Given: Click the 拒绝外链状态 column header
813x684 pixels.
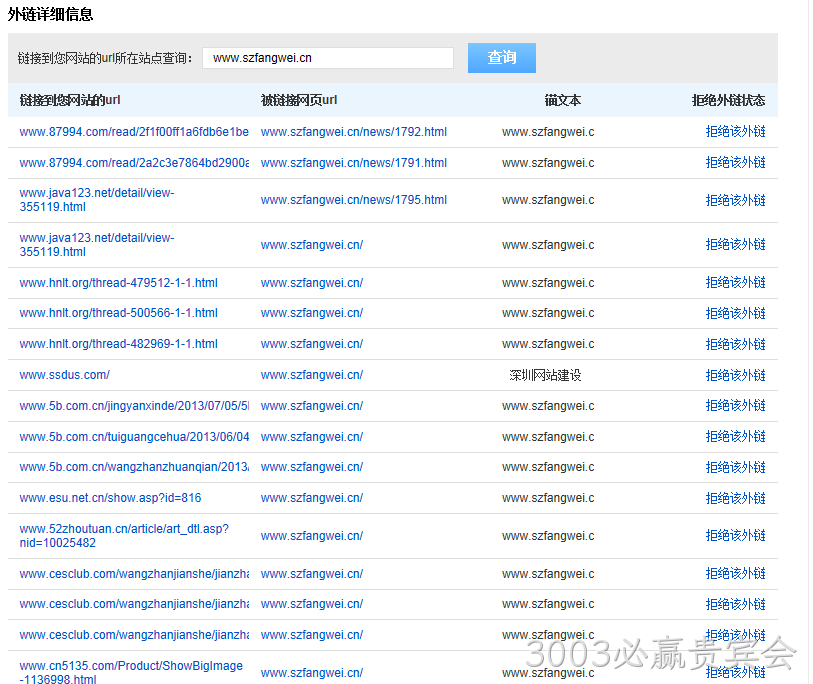Looking at the screenshot, I should tap(728, 100).
